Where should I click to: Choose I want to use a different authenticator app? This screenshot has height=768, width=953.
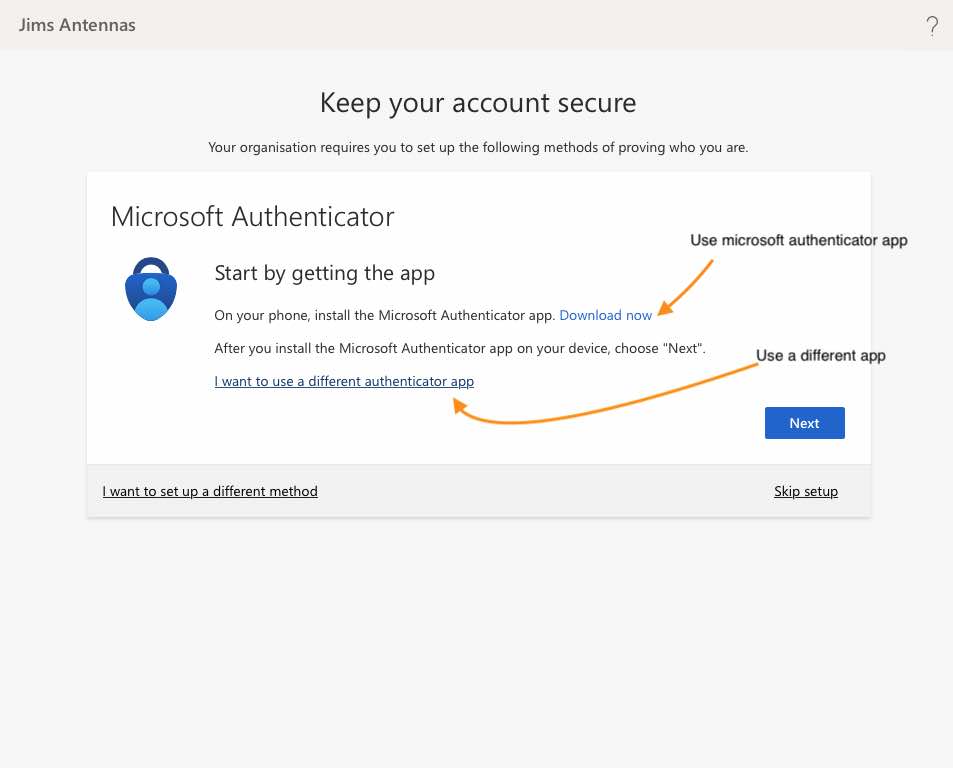pos(344,382)
